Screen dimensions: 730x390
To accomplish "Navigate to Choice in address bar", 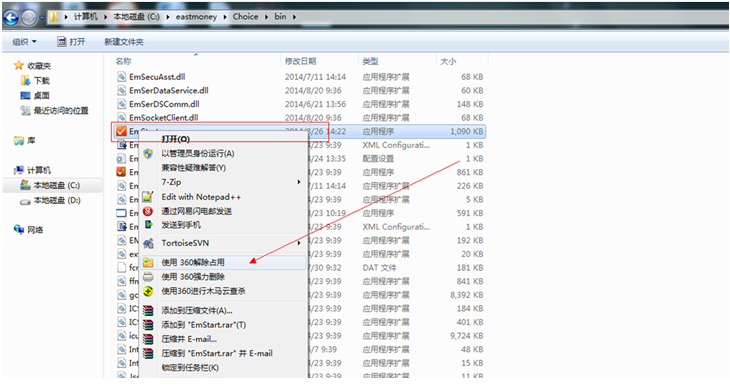I will pyautogui.click(x=245, y=17).
